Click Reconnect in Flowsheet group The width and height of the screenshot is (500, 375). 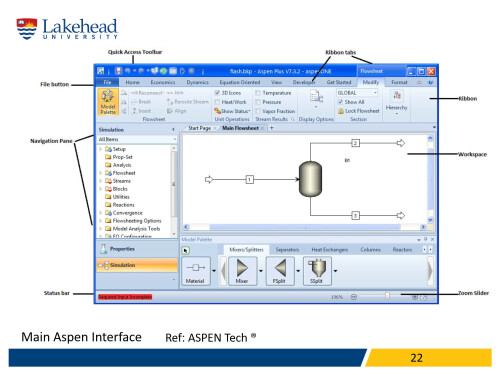pos(147,93)
